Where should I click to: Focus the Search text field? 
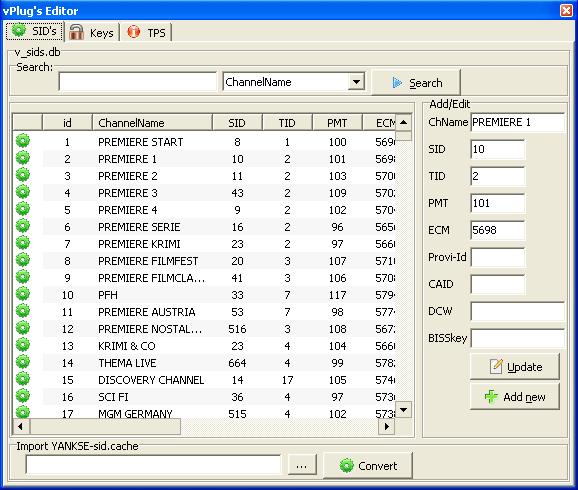(x=137, y=81)
